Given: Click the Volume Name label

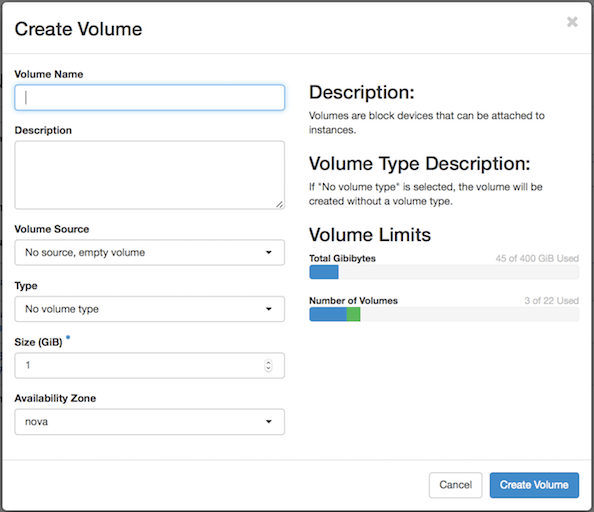Looking at the screenshot, I should pyautogui.click(x=49, y=74).
